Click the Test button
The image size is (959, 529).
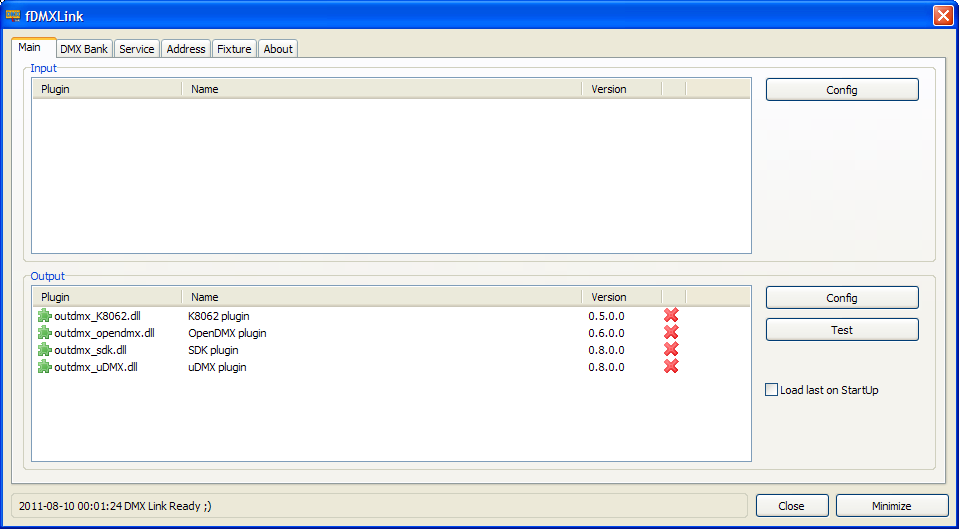[x=842, y=330]
